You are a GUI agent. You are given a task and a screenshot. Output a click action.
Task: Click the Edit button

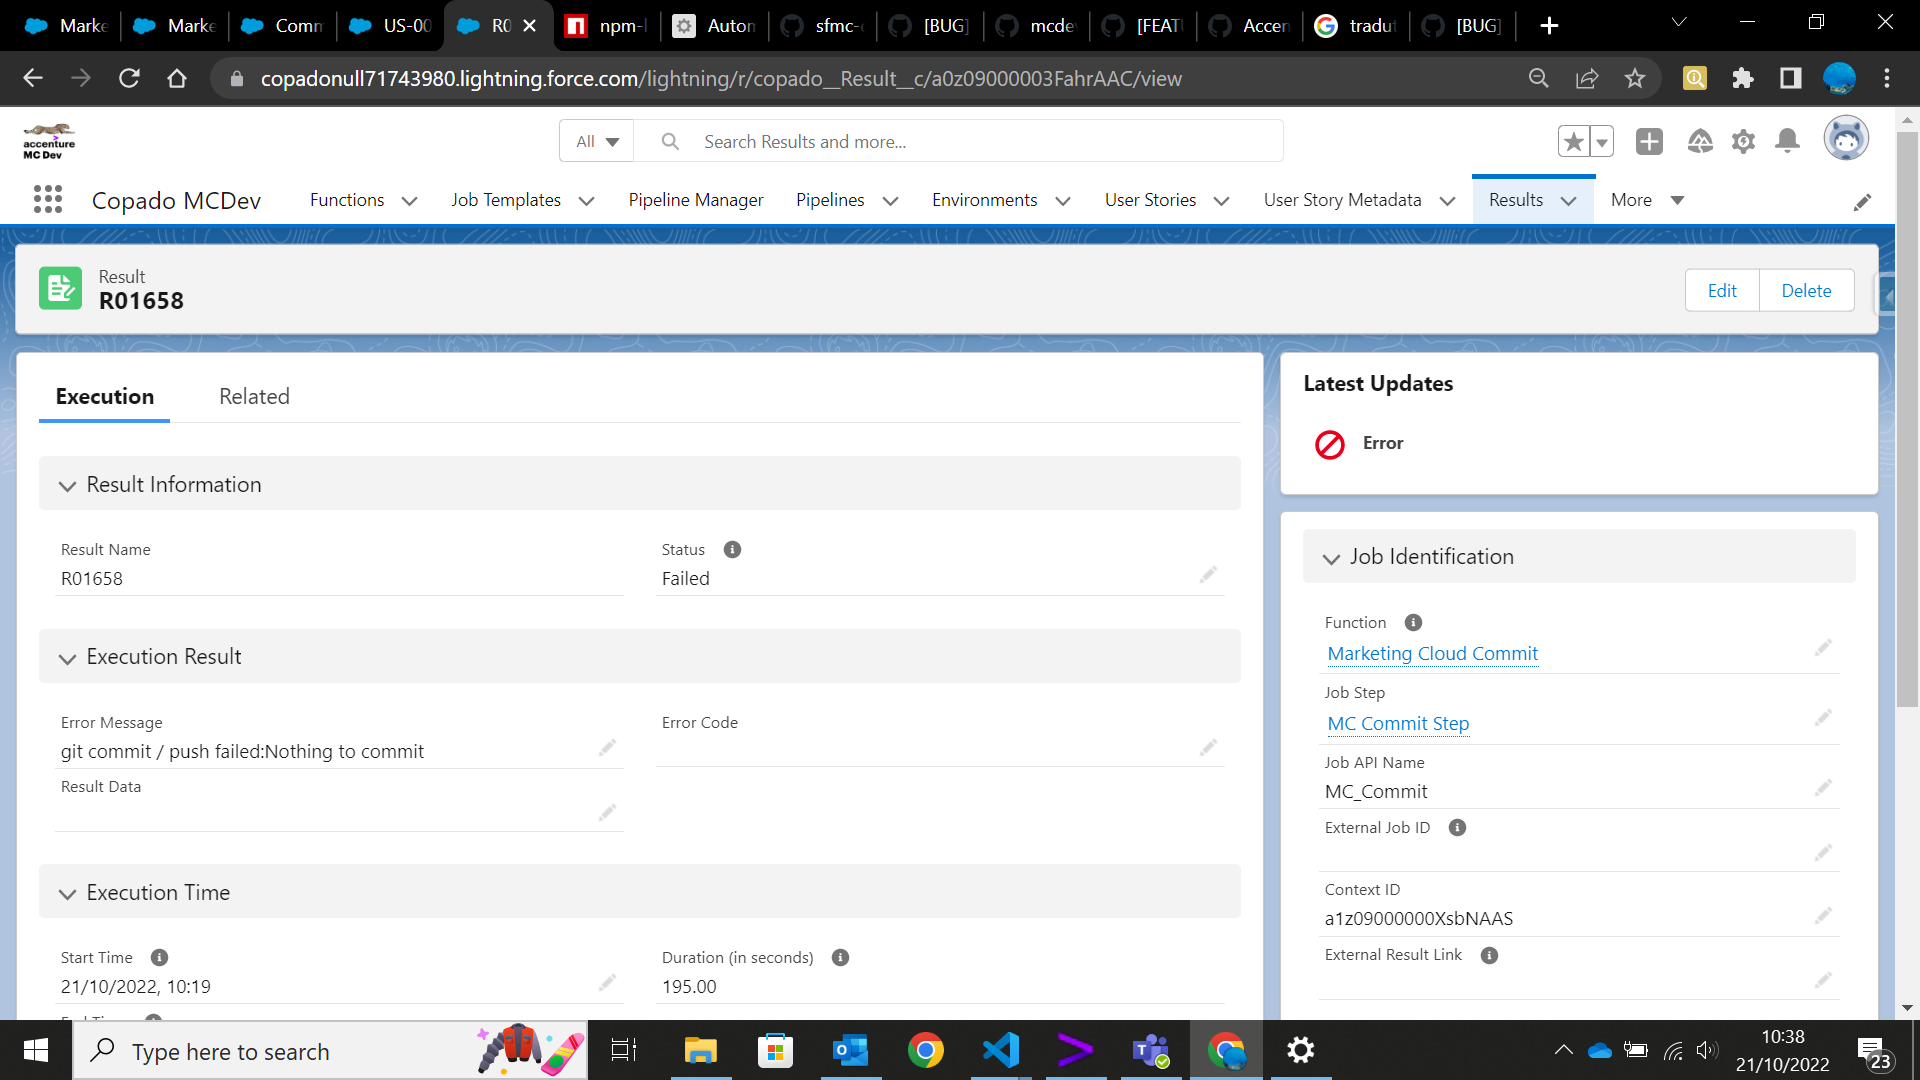pos(1722,290)
